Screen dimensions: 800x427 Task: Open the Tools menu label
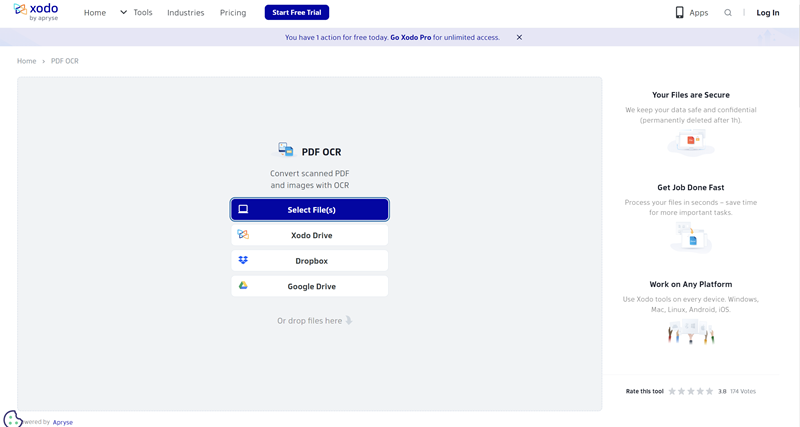(143, 12)
